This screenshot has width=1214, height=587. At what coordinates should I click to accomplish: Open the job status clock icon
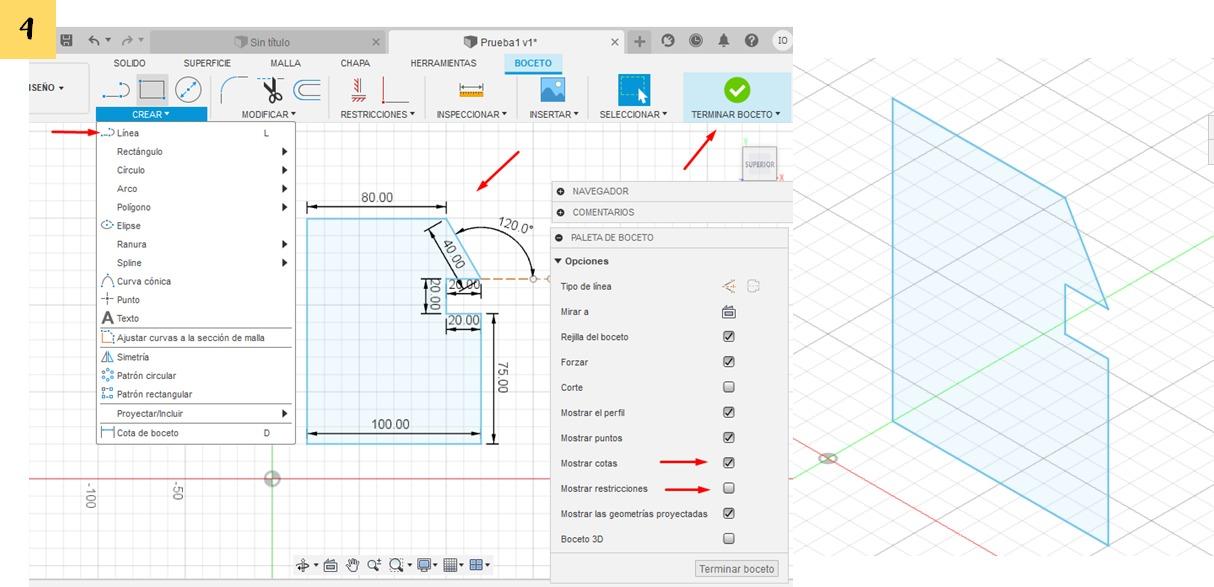(x=695, y=41)
